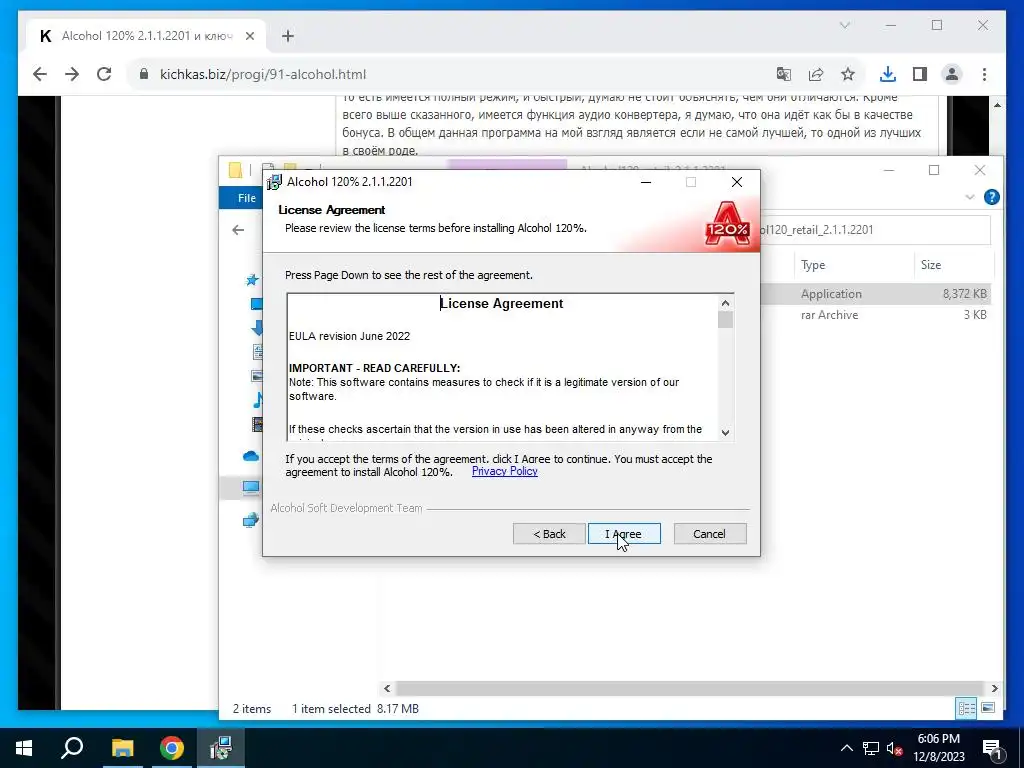Open Pictures icon in Explorer sidebar

[257, 376]
